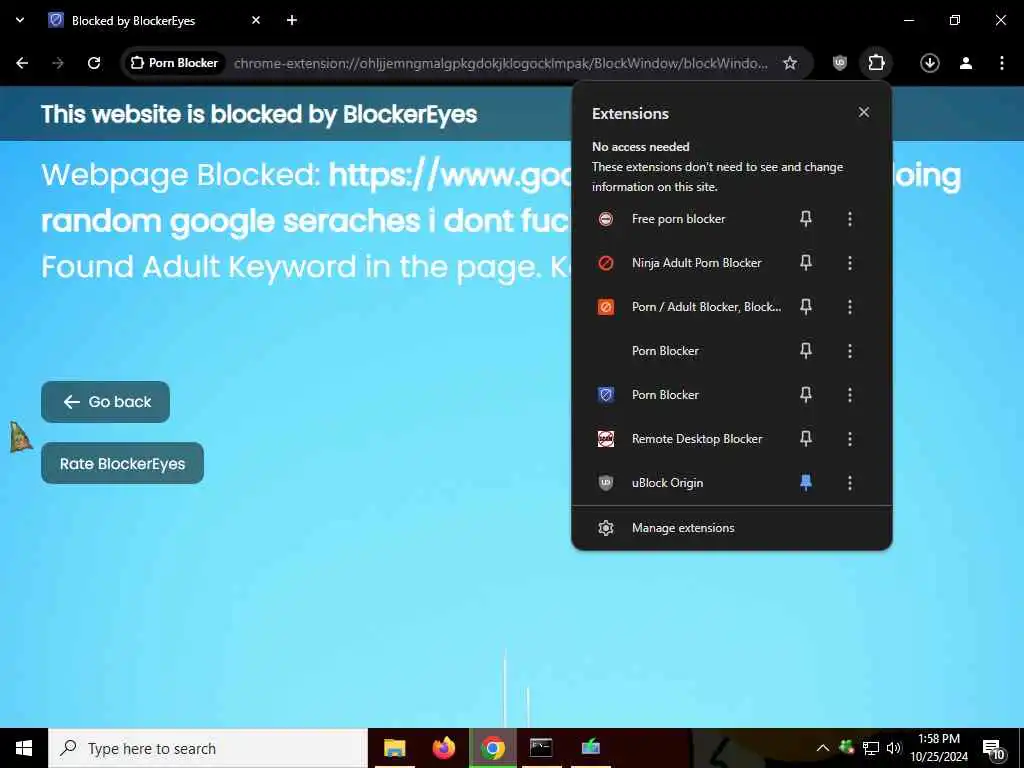Open Firefox from the taskbar
This screenshot has height=768, width=1024.
coord(443,748)
